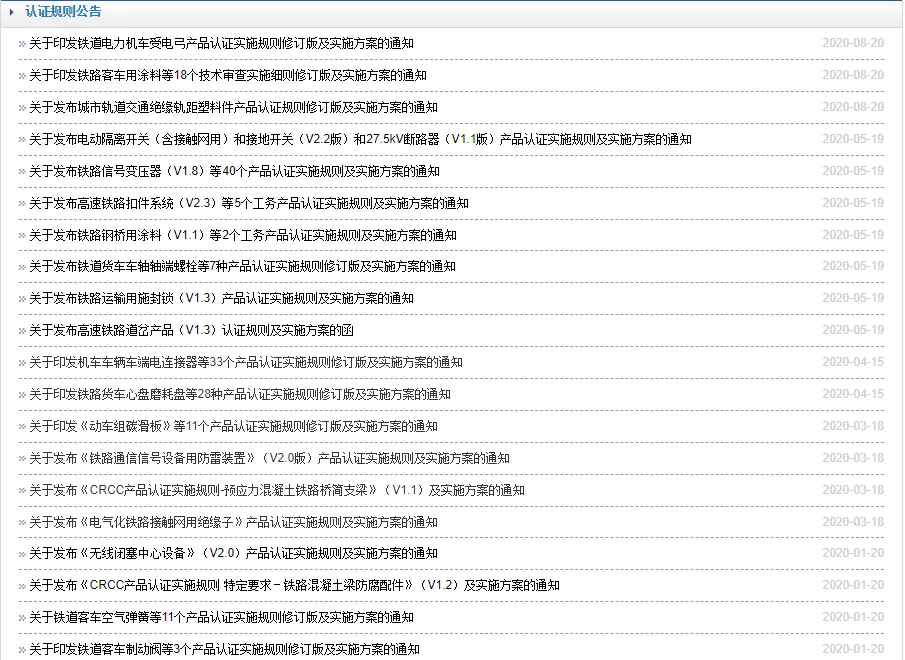
Task: Open 铁路钢桥用涂料（V1.1）notice link
Action: (242, 235)
